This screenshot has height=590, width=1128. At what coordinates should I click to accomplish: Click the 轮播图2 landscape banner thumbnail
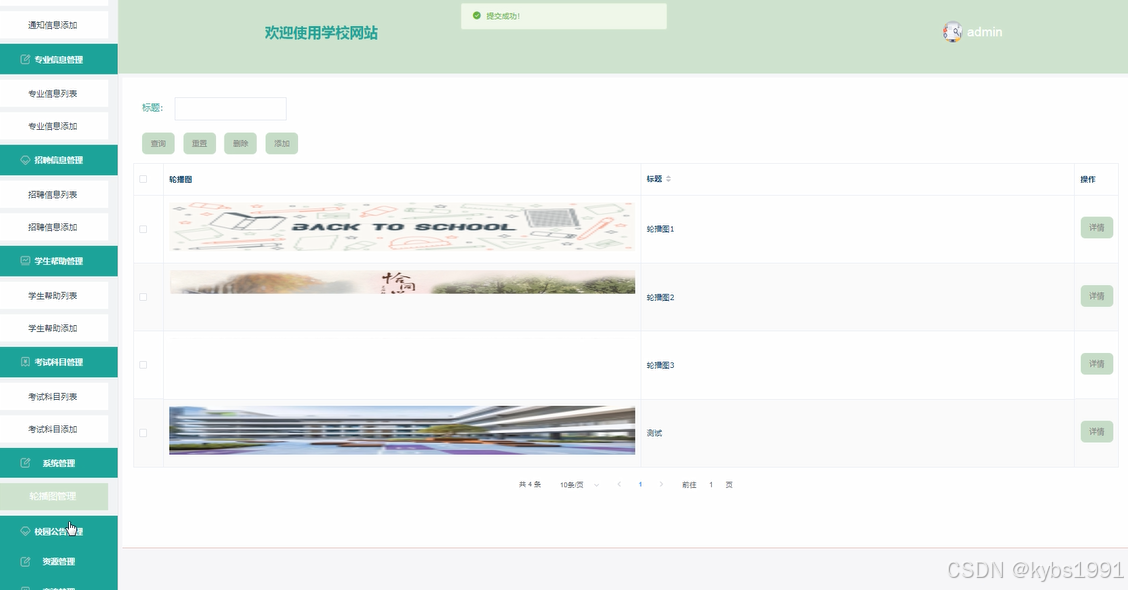(x=402, y=282)
